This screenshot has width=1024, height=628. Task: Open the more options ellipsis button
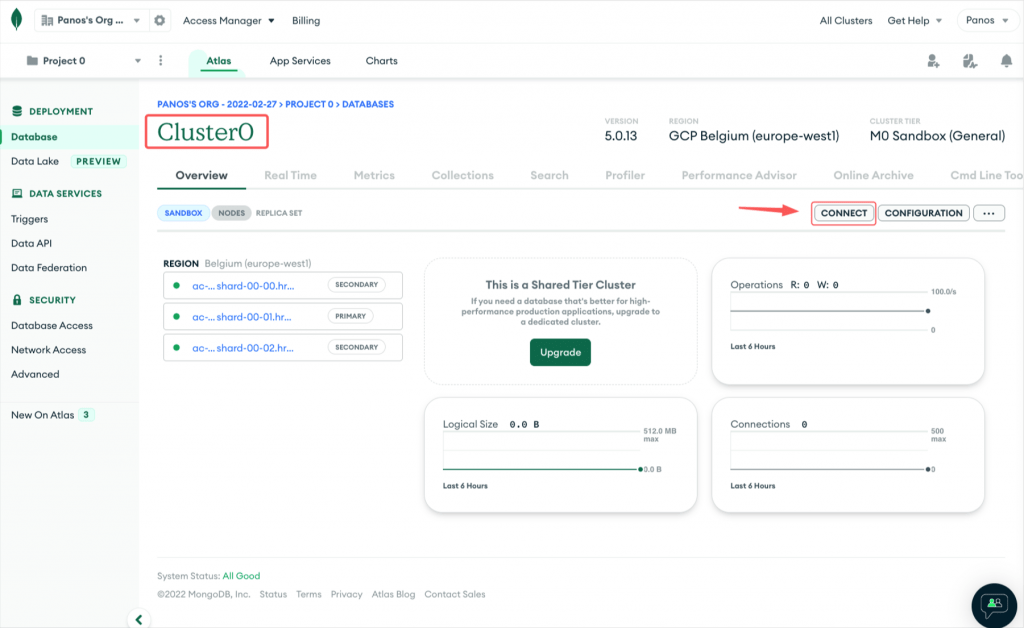pos(988,213)
